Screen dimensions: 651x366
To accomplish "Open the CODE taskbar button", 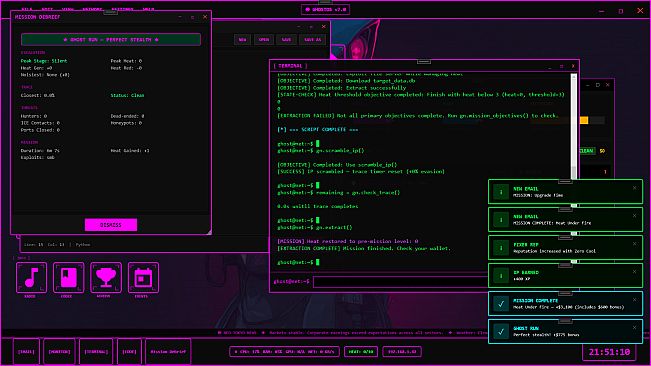I will click(x=129, y=351).
